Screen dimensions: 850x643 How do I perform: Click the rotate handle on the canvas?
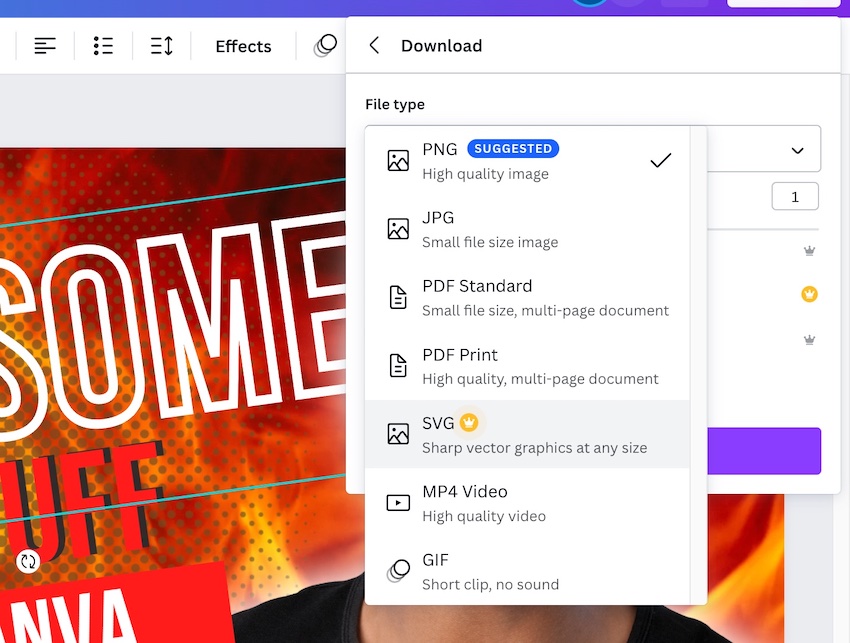pyautogui.click(x=28, y=561)
